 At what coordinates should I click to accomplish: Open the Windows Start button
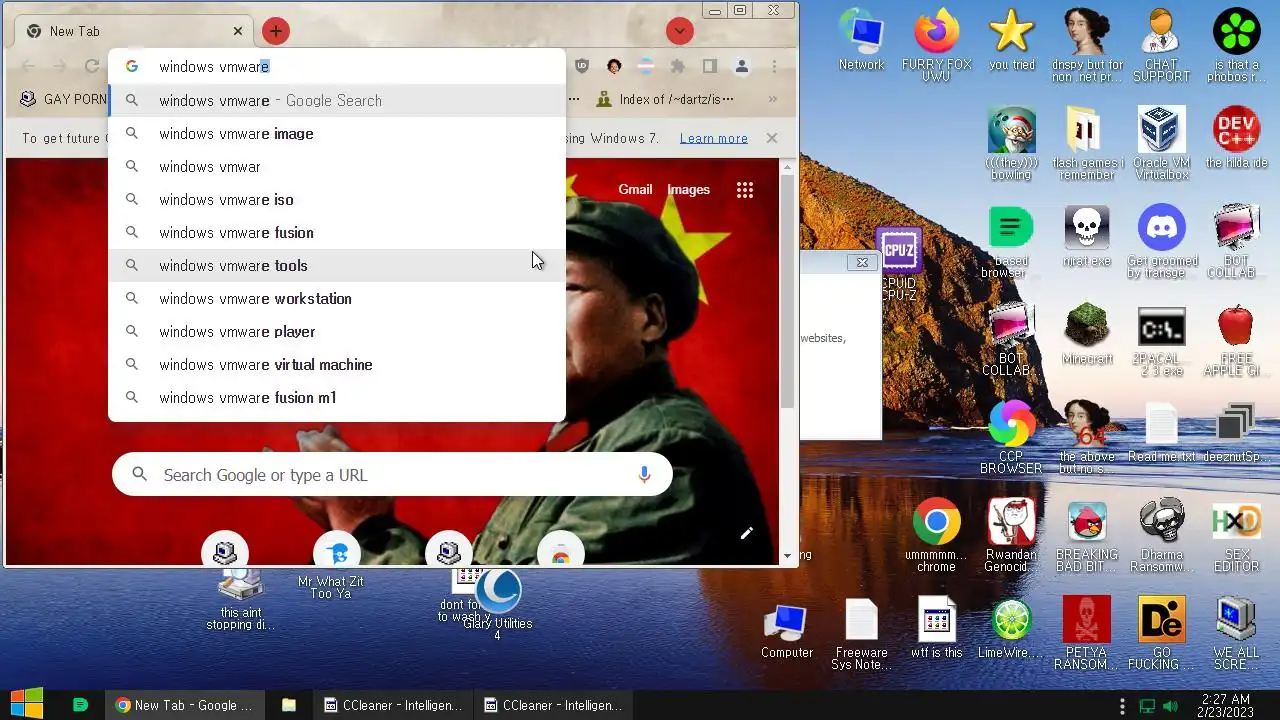(x=26, y=704)
